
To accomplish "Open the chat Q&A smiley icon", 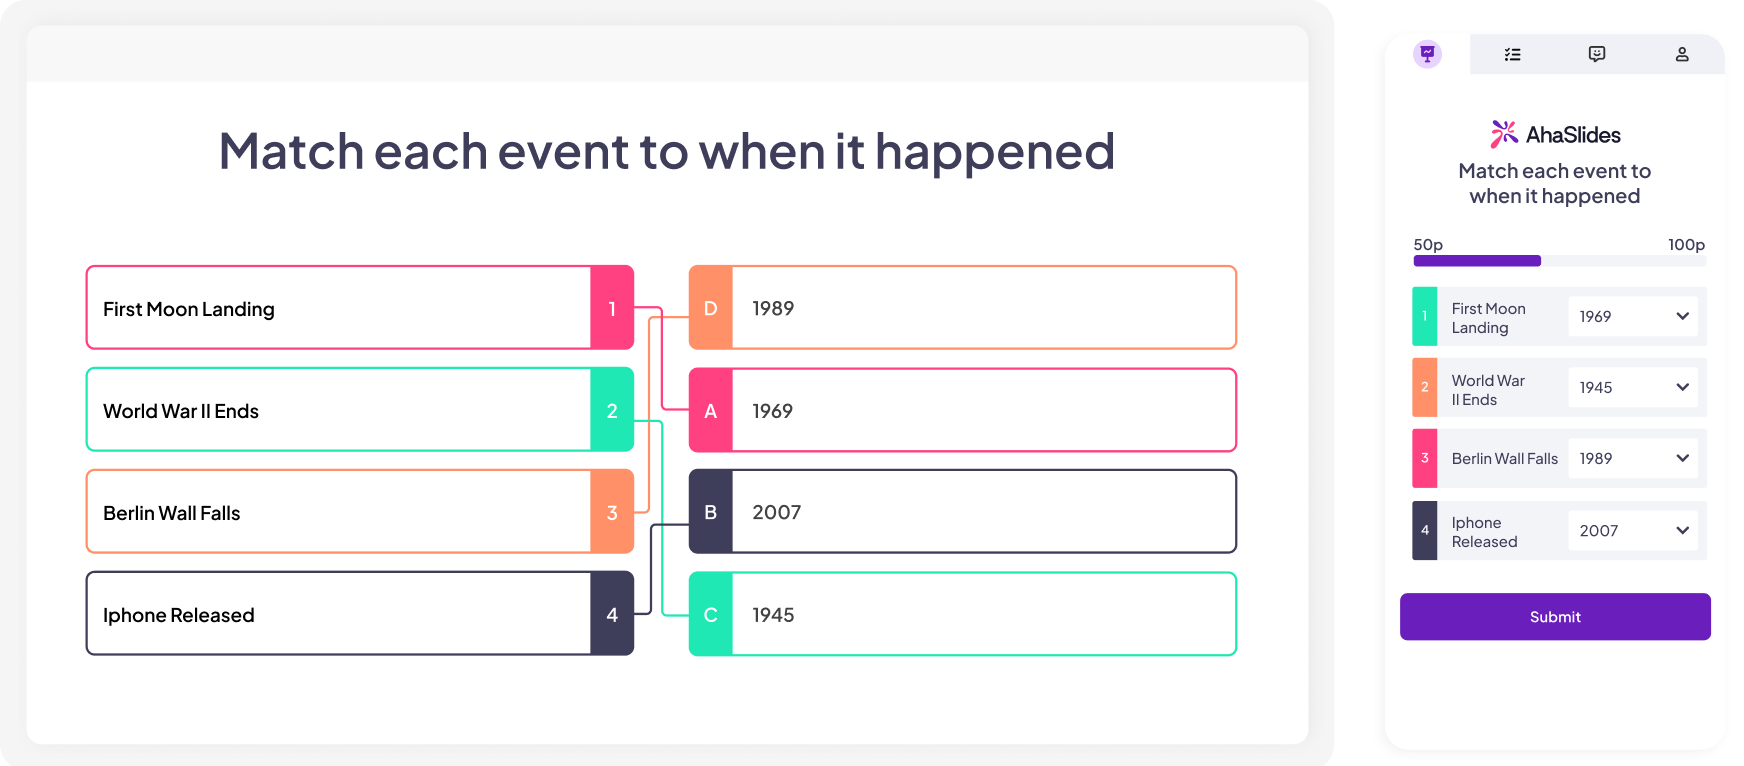I will click(1597, 54).
